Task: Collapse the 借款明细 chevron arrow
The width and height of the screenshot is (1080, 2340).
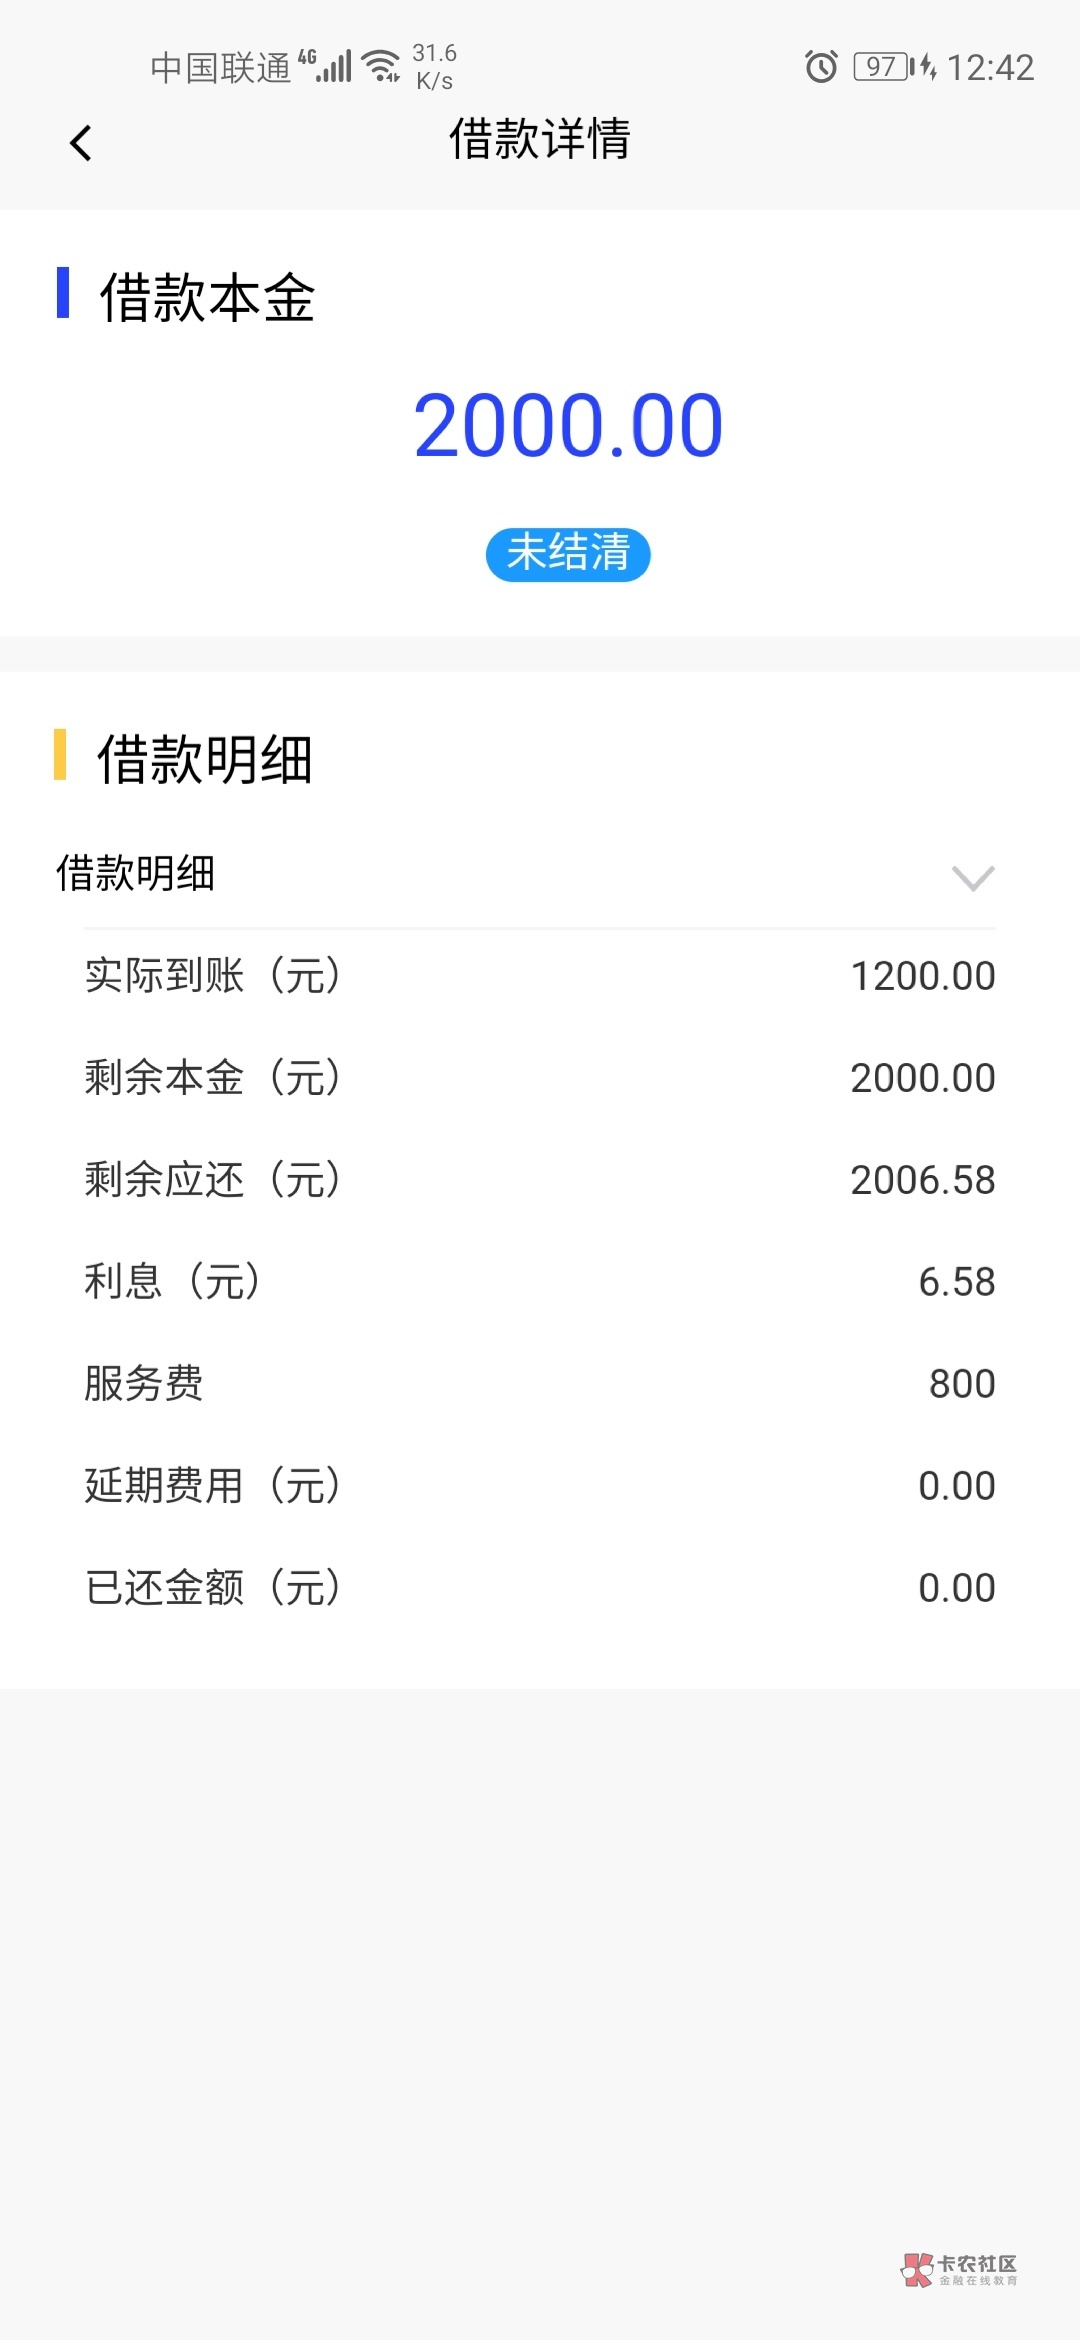Action: point(973,877)
